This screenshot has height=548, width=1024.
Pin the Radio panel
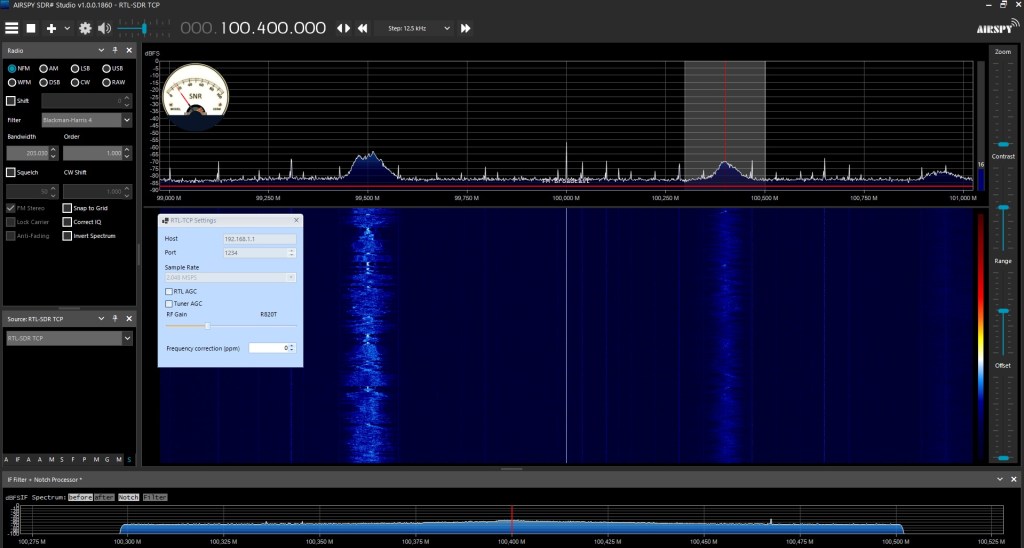[116, 50]
